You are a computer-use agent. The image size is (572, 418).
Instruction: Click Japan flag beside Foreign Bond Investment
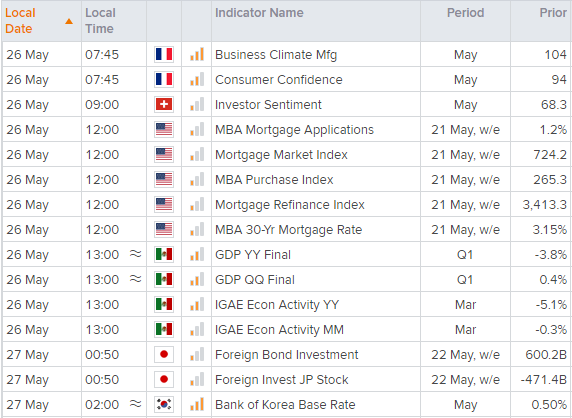pos(164,354)
